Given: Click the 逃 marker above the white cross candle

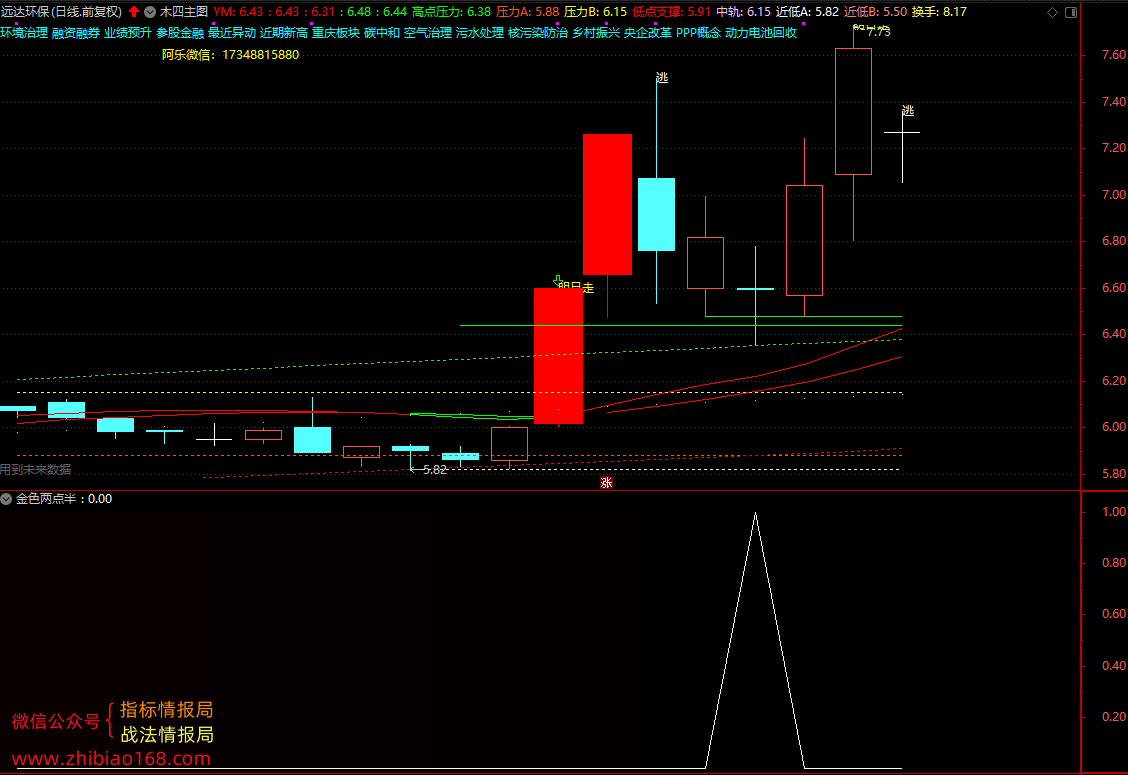Looking at the screenshot, I should (x=908, y=111).
